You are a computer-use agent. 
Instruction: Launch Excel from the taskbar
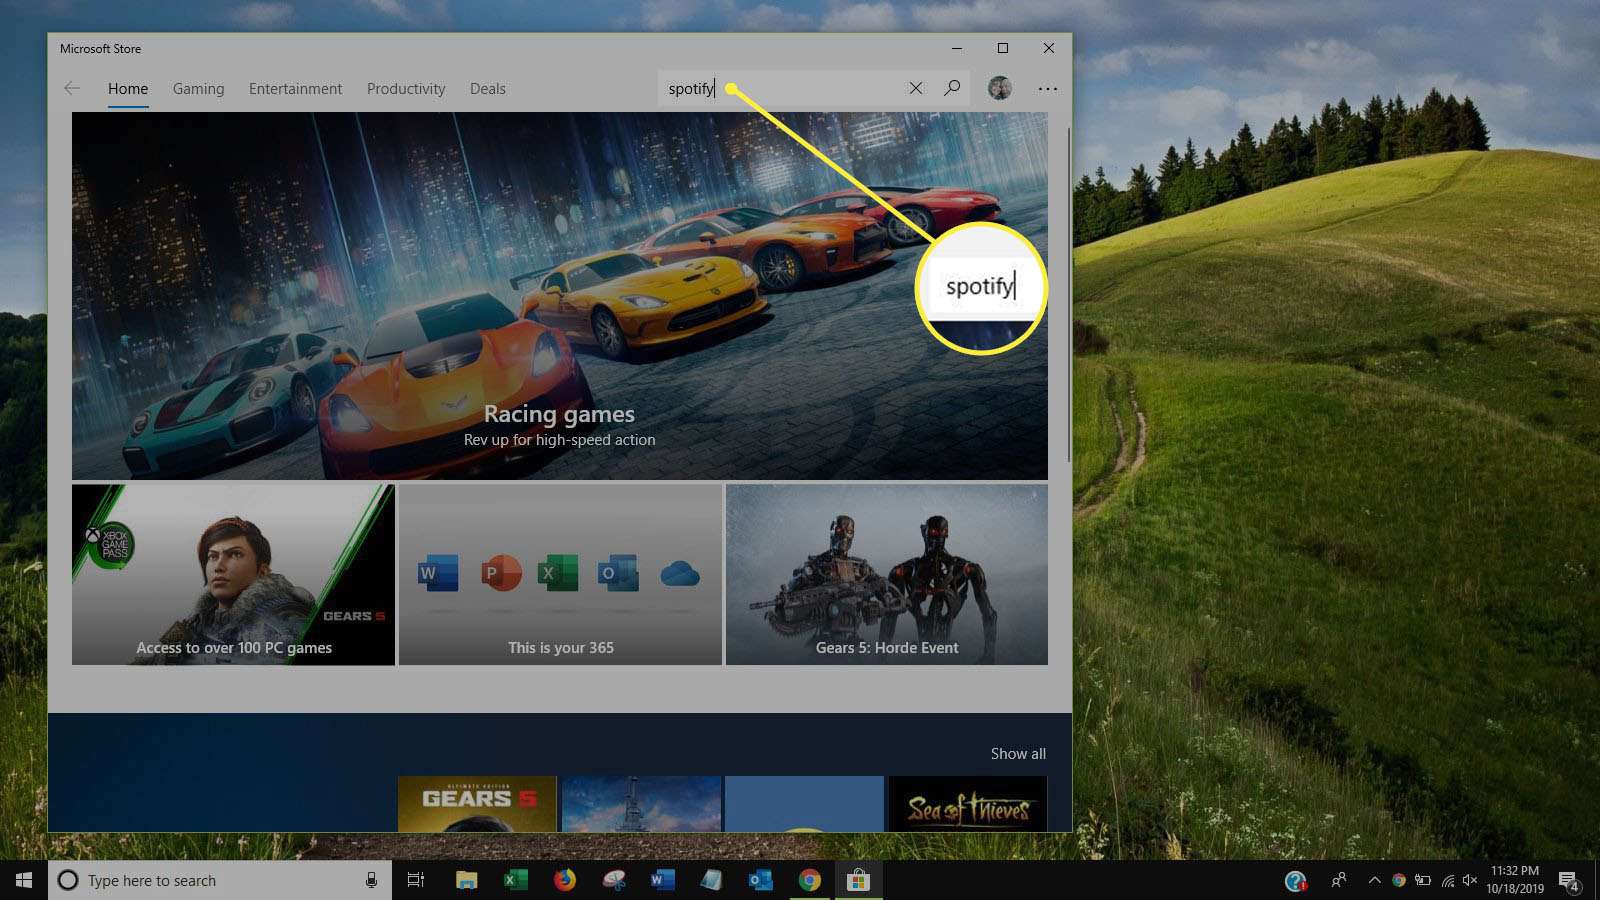[x=515, y=880]
